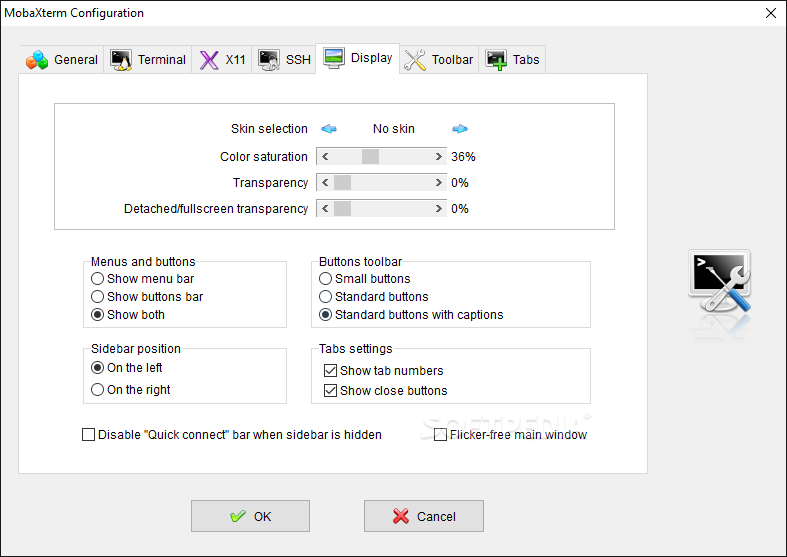Select the Show buttons bar option
Image resolution: width=787 pixels, height=557 pixels.
coord(147,297)
